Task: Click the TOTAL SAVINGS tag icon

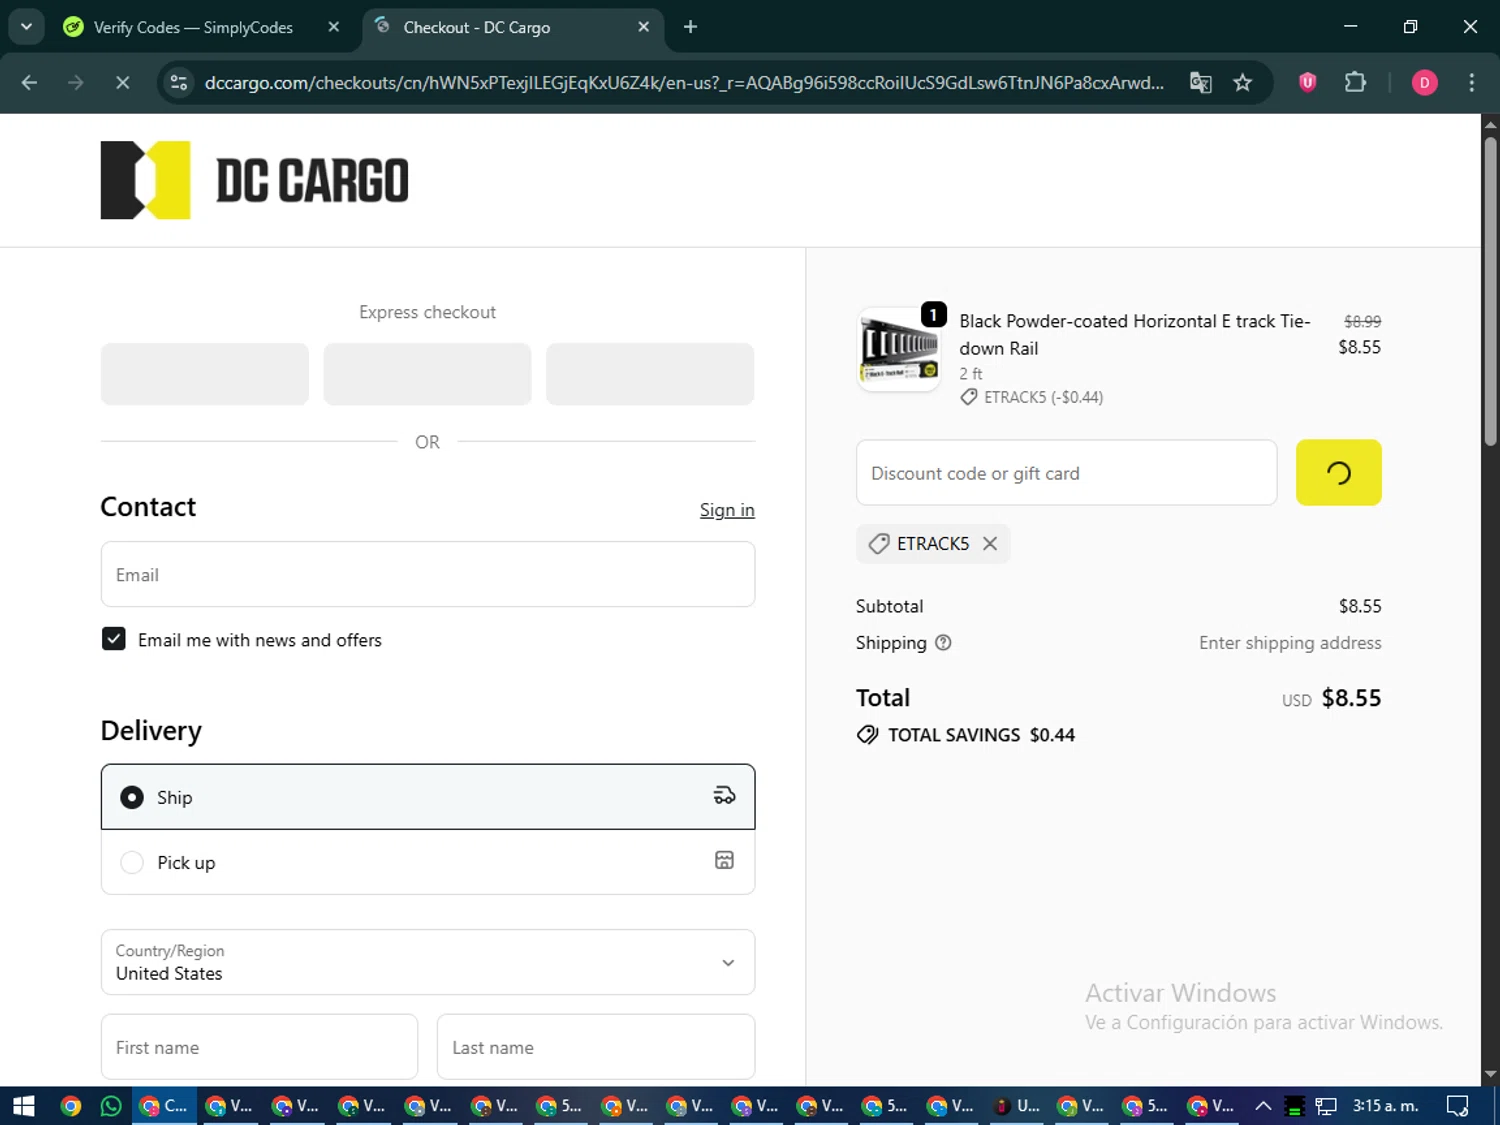Action: [x=868, y=735]
